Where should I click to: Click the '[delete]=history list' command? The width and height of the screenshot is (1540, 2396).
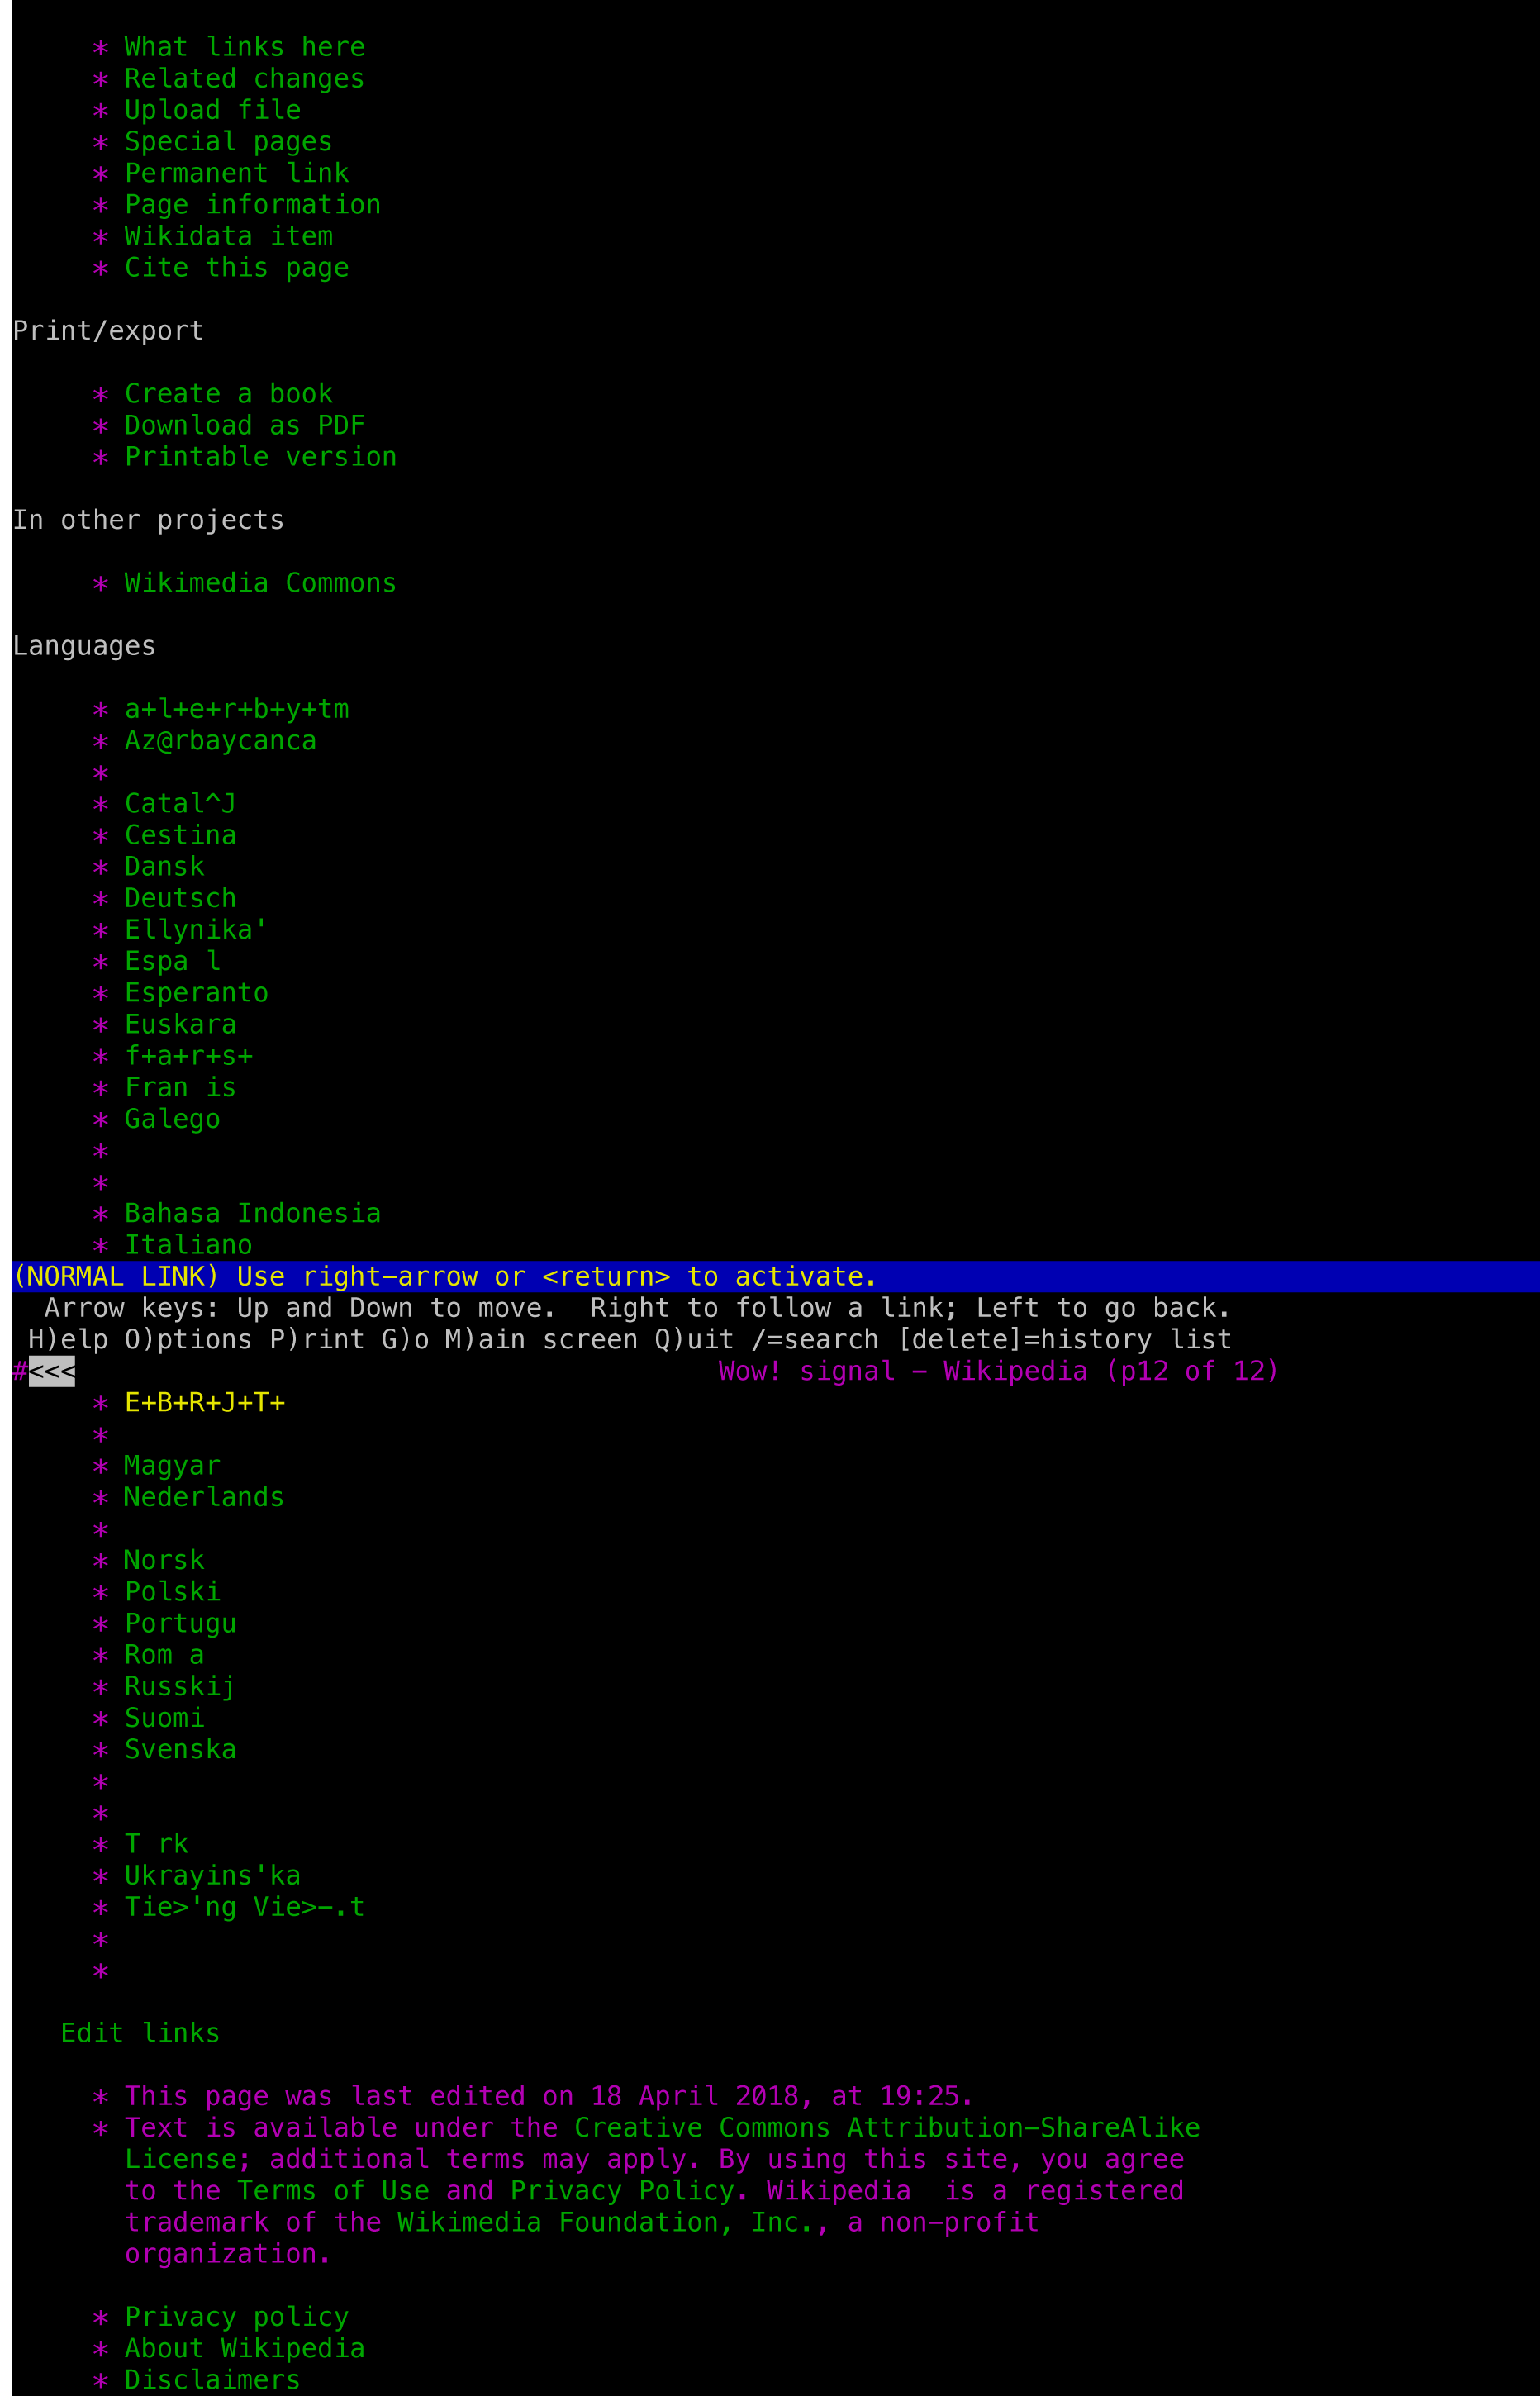[x=1064, y=1340]
